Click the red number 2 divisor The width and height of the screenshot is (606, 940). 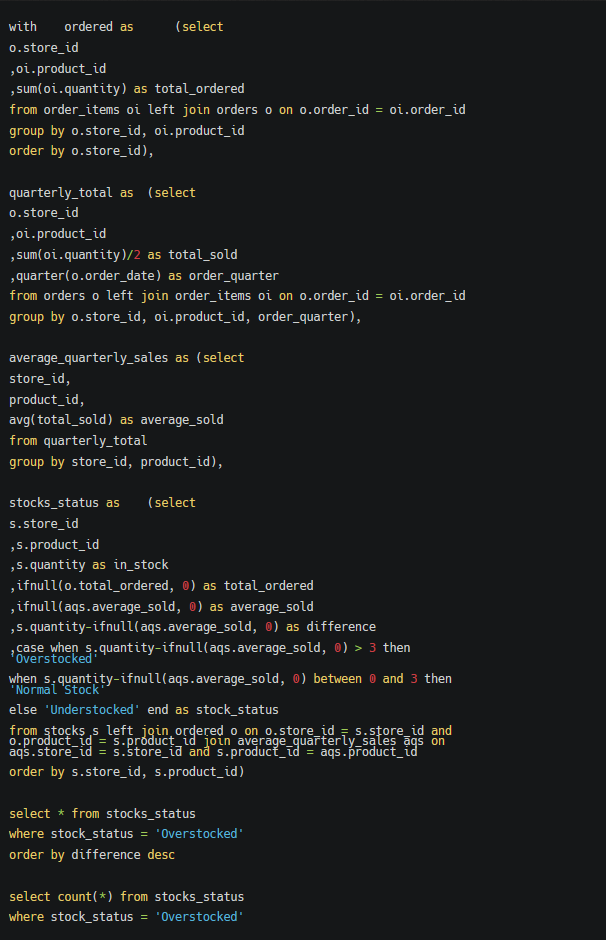tap(137, 255)
